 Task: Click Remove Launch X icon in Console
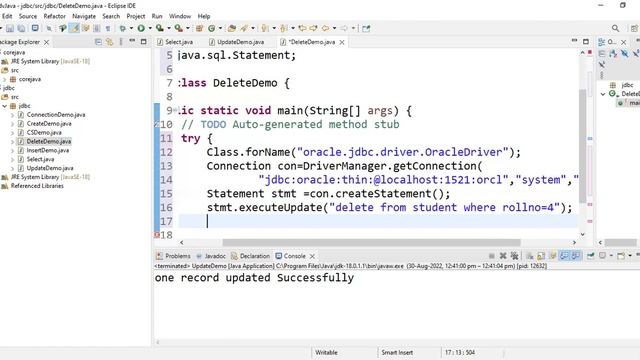click(503, 256)
